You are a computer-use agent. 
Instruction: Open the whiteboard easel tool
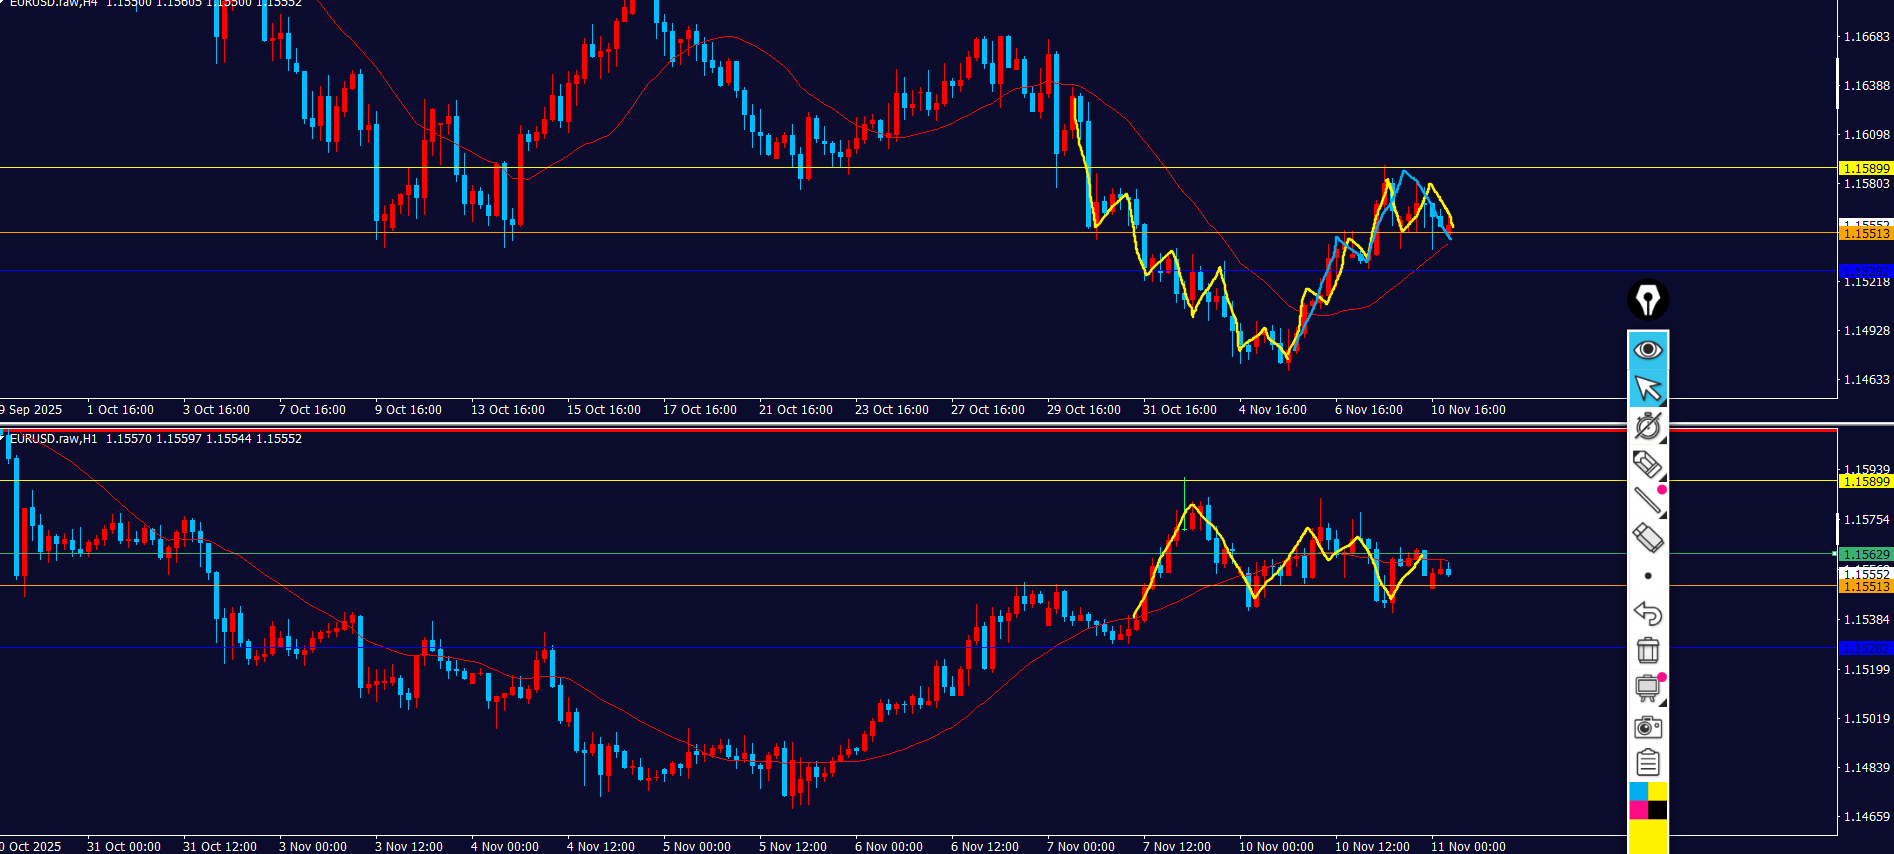tap(1646, 688)
